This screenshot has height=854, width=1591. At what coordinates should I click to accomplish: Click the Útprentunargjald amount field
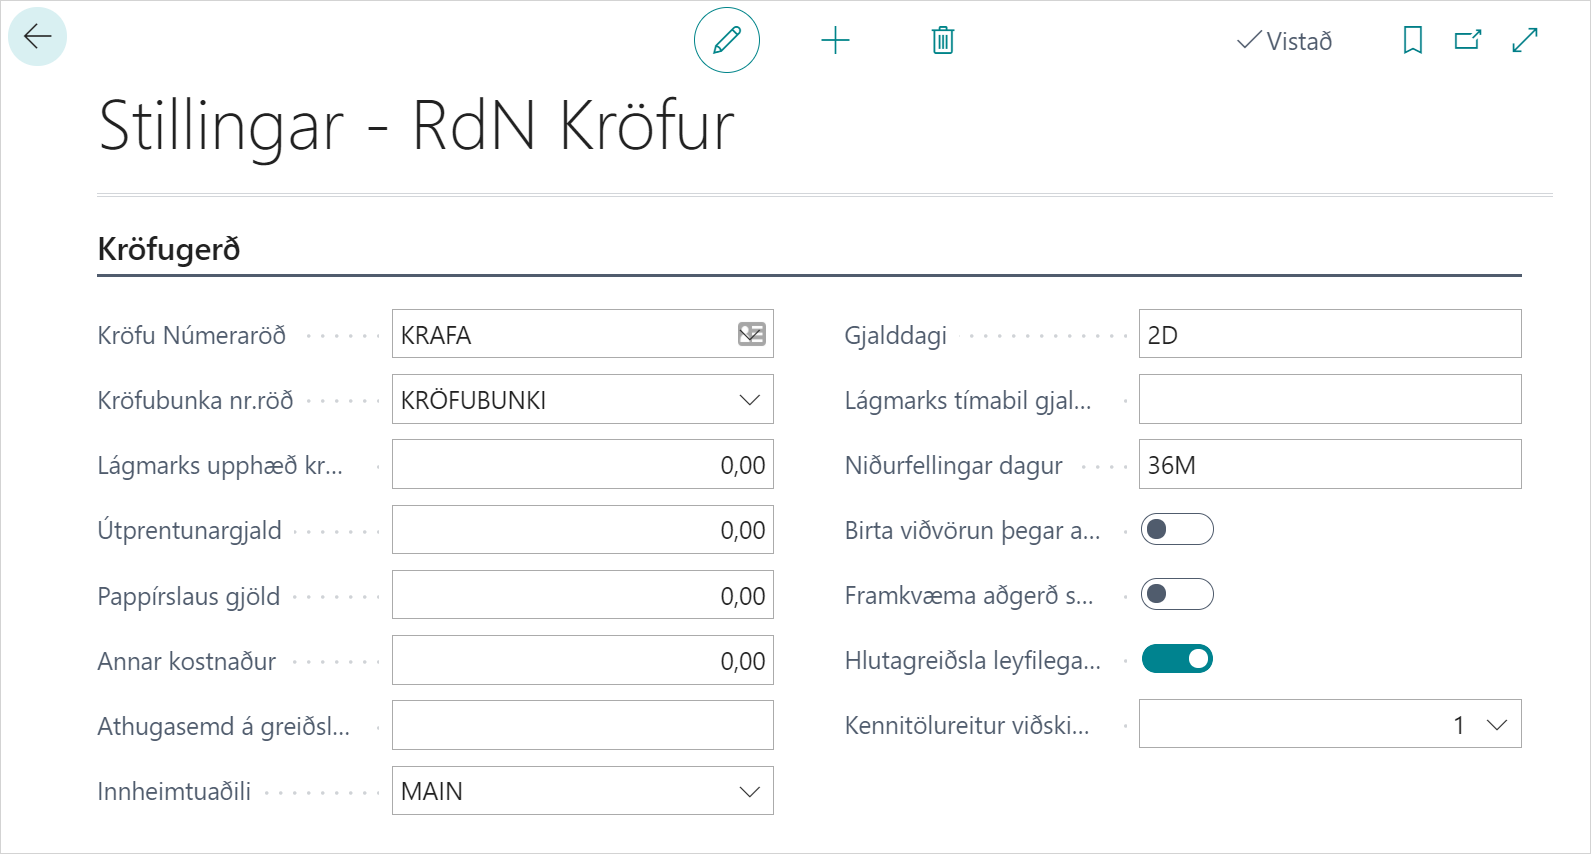point(582,530)
